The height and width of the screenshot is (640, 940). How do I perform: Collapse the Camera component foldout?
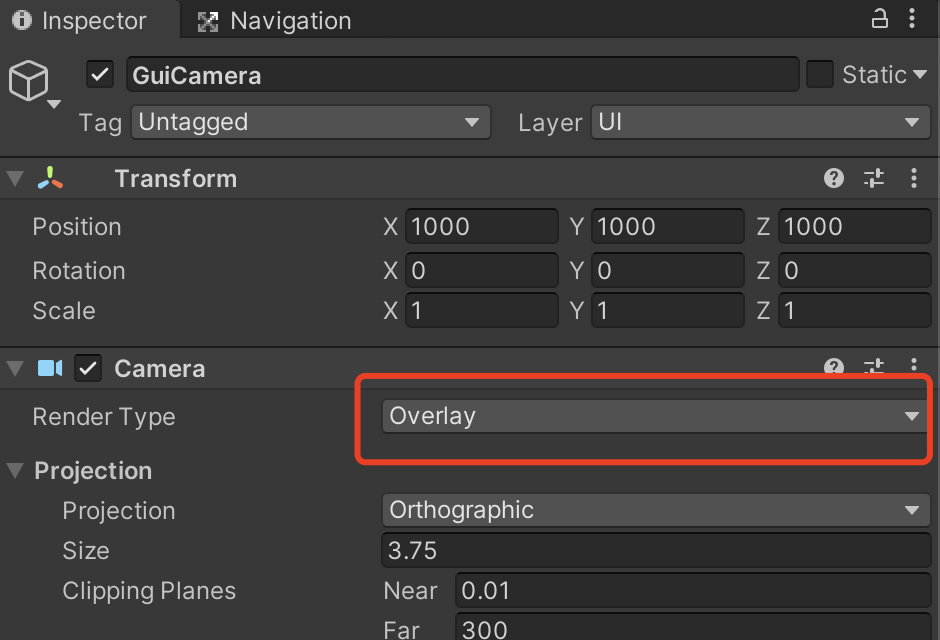click(15, 369)
